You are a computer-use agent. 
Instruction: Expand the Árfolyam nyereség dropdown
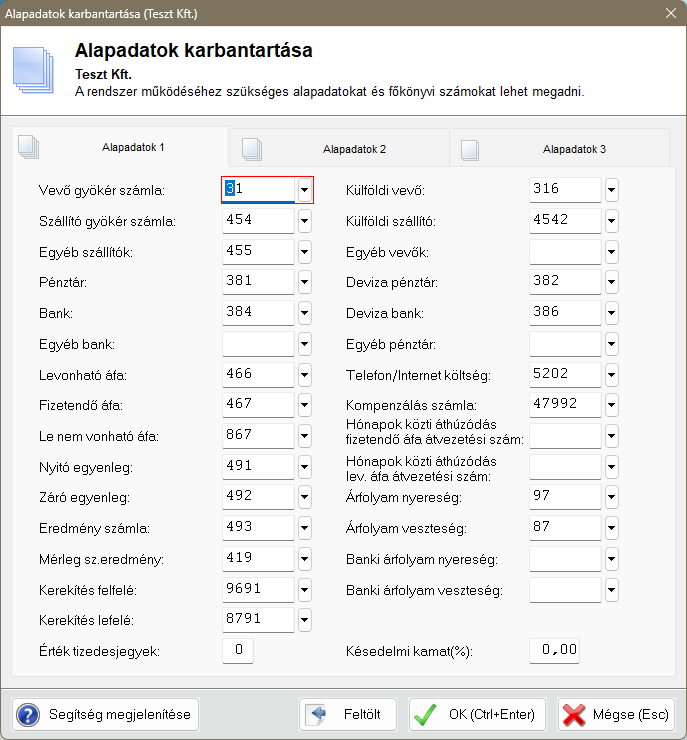(612, 497)
